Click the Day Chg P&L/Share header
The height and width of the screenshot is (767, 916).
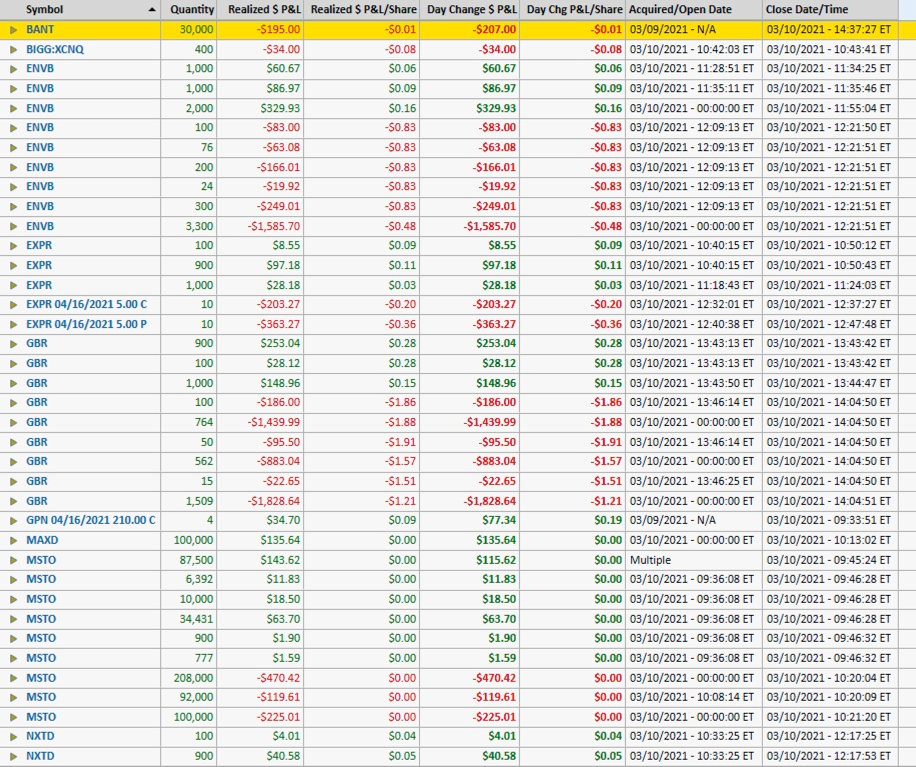click(574, 9)
